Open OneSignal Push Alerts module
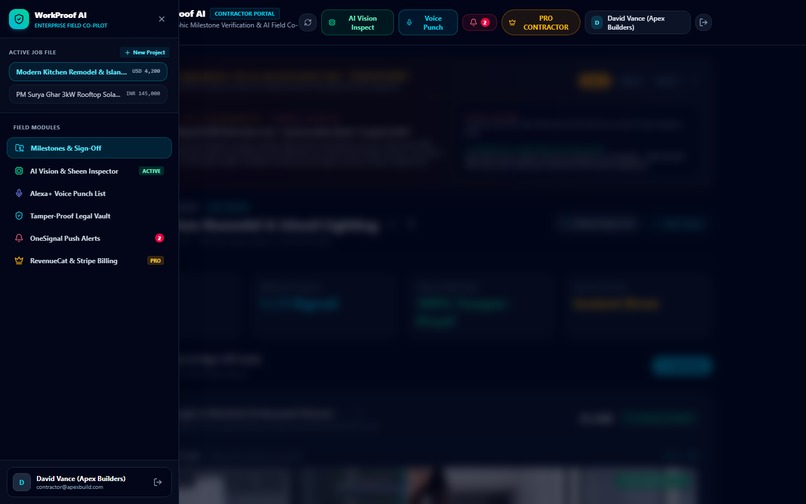 point(89,238)
